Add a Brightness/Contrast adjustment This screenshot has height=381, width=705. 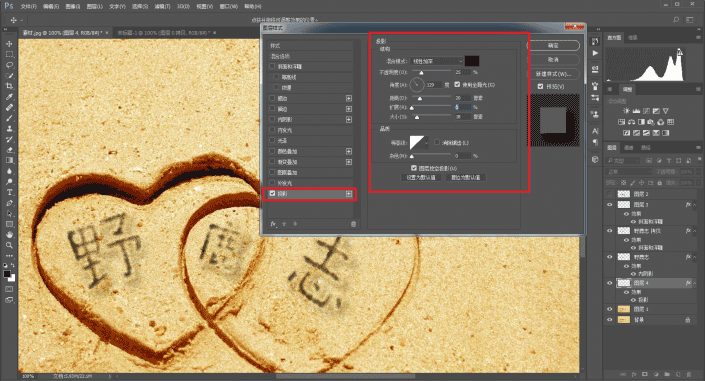click(626, 111)
